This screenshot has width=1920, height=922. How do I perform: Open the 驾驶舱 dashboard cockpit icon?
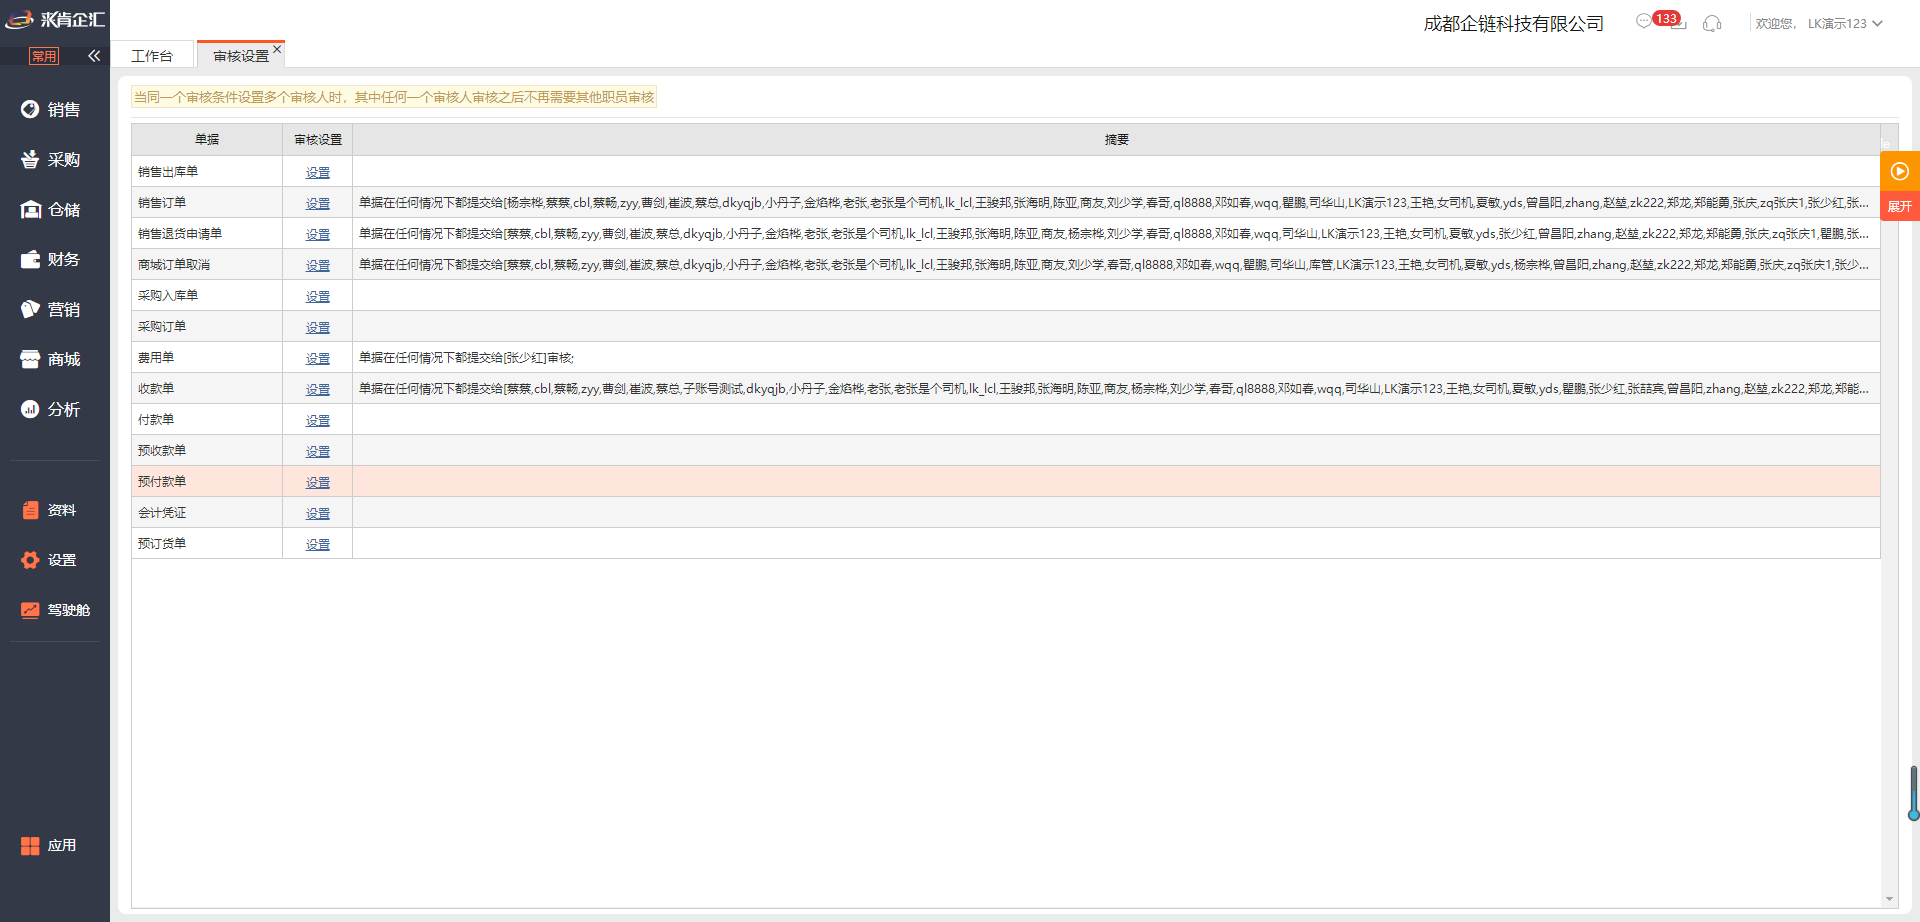(31, 610)
